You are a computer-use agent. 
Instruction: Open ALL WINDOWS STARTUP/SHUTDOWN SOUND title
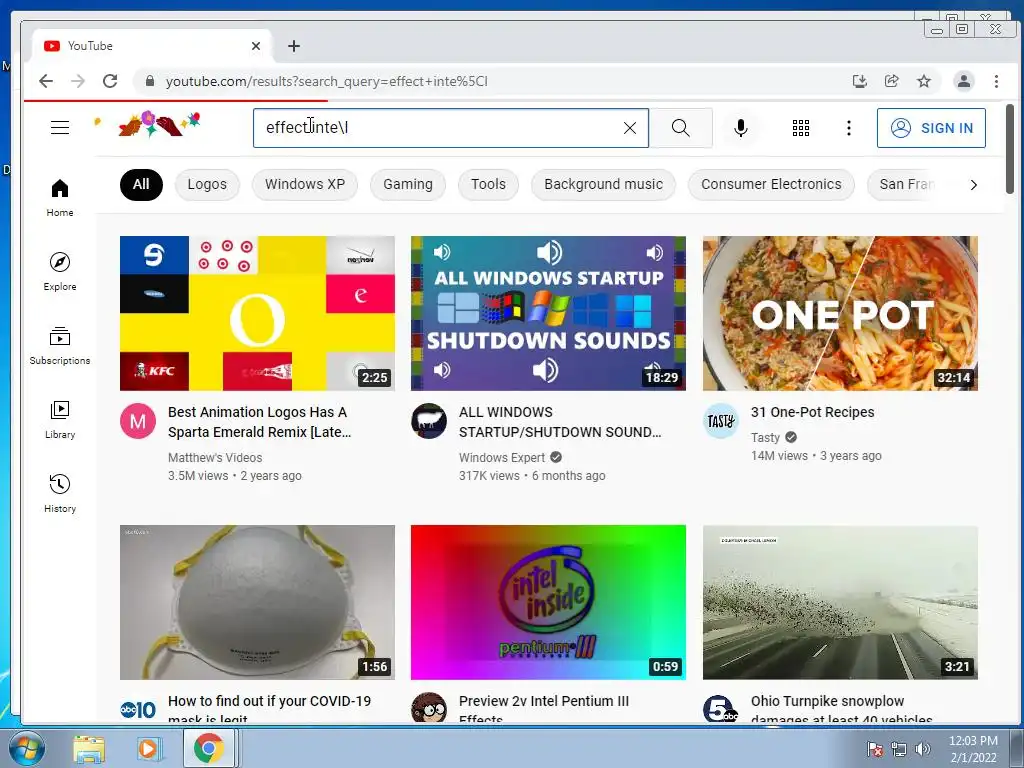pos(560,422)
